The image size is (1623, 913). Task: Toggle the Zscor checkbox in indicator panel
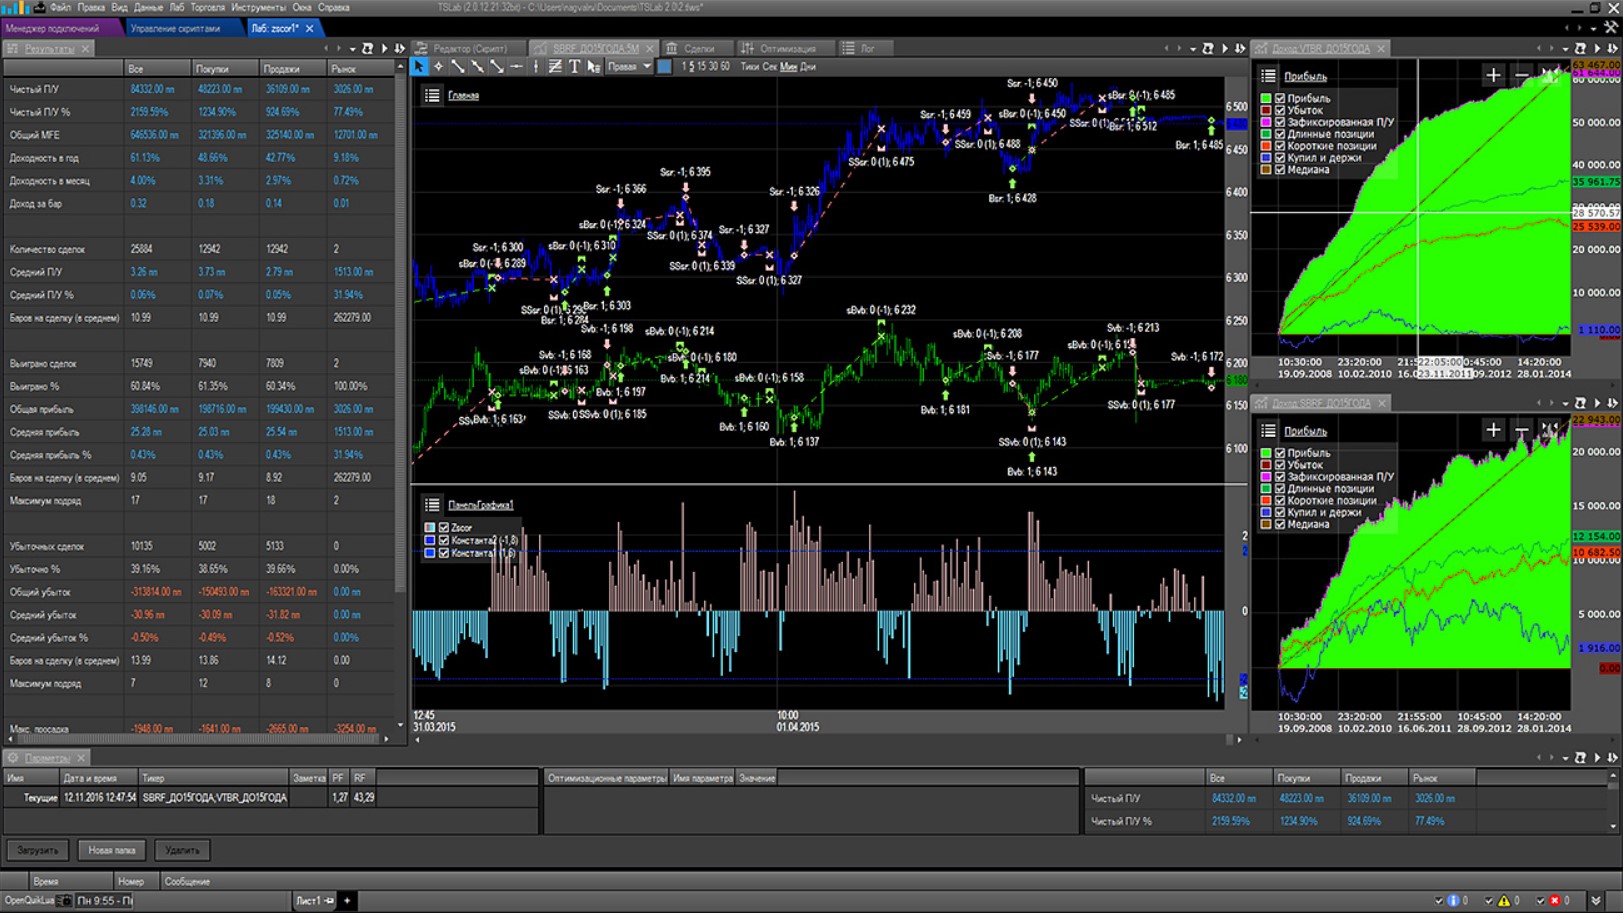(444, 528)
